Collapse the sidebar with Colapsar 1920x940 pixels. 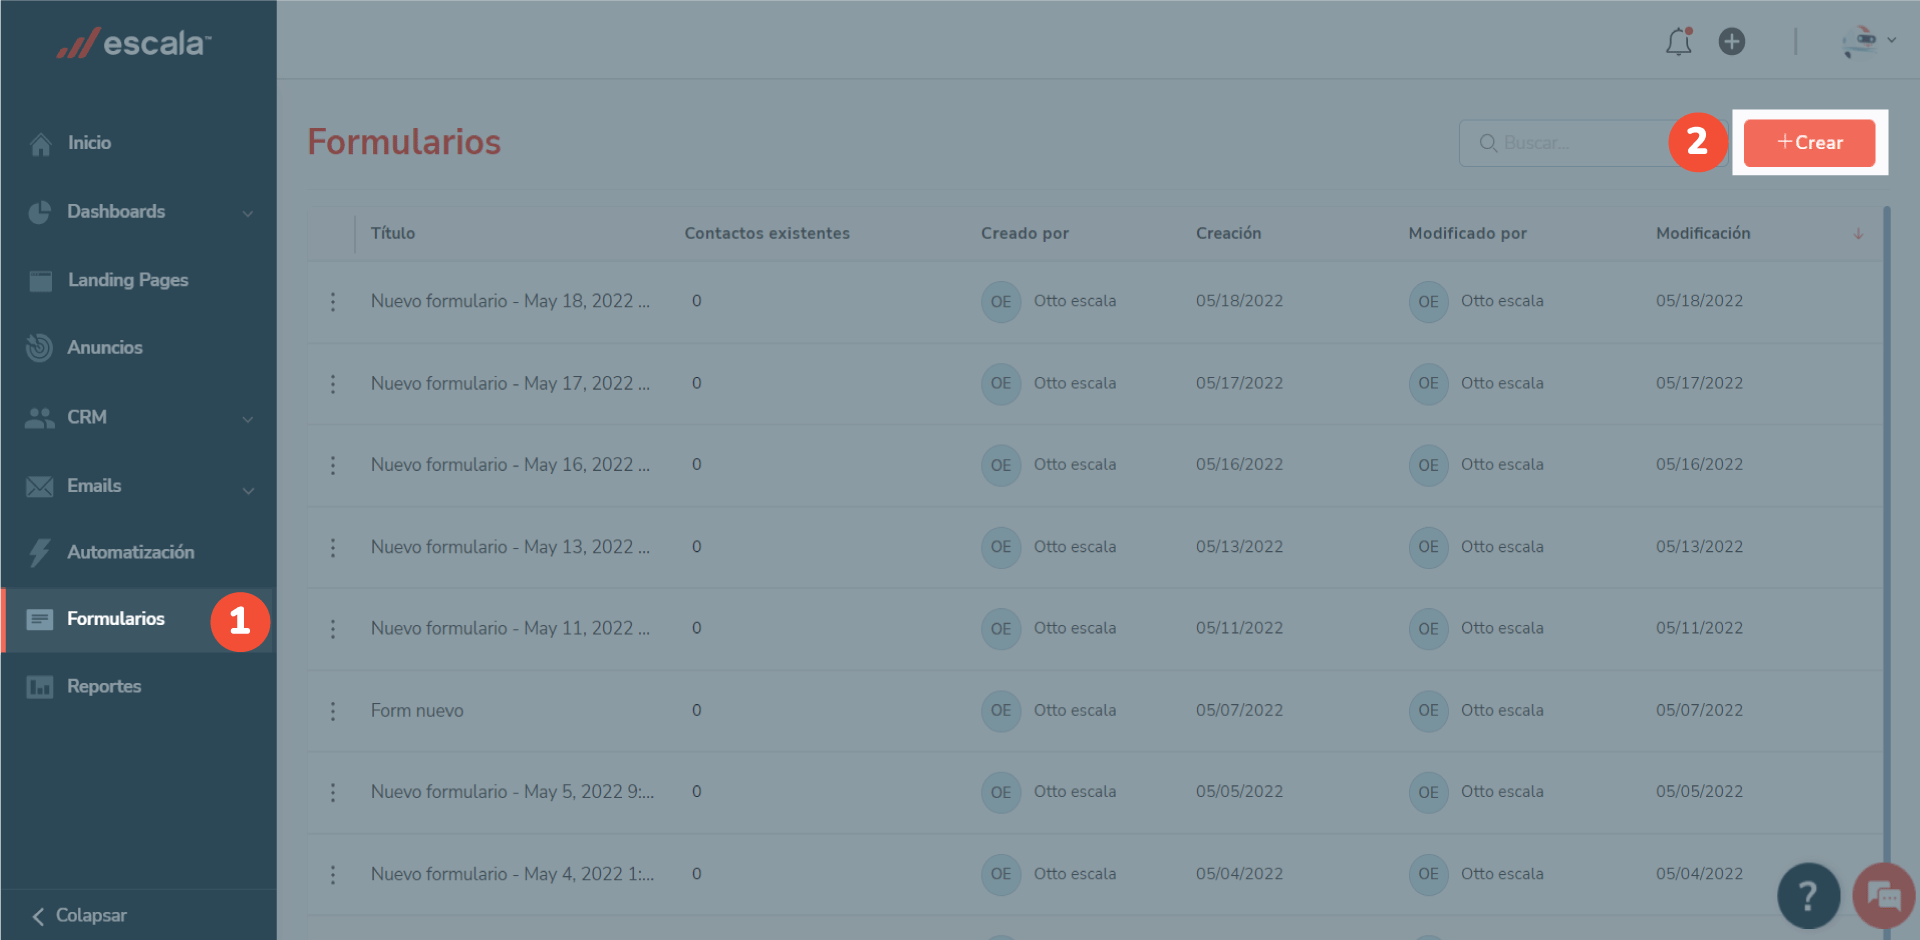coord(80,916)
